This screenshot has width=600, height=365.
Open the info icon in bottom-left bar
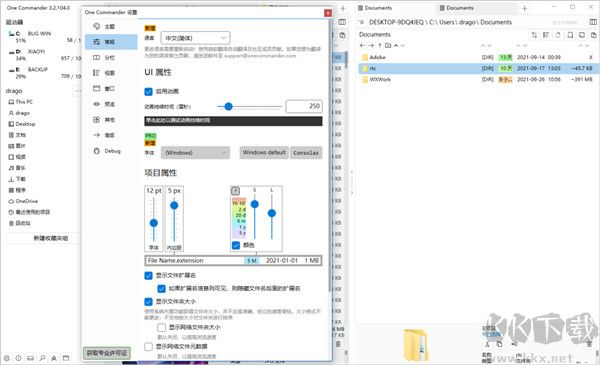[18, 358]
